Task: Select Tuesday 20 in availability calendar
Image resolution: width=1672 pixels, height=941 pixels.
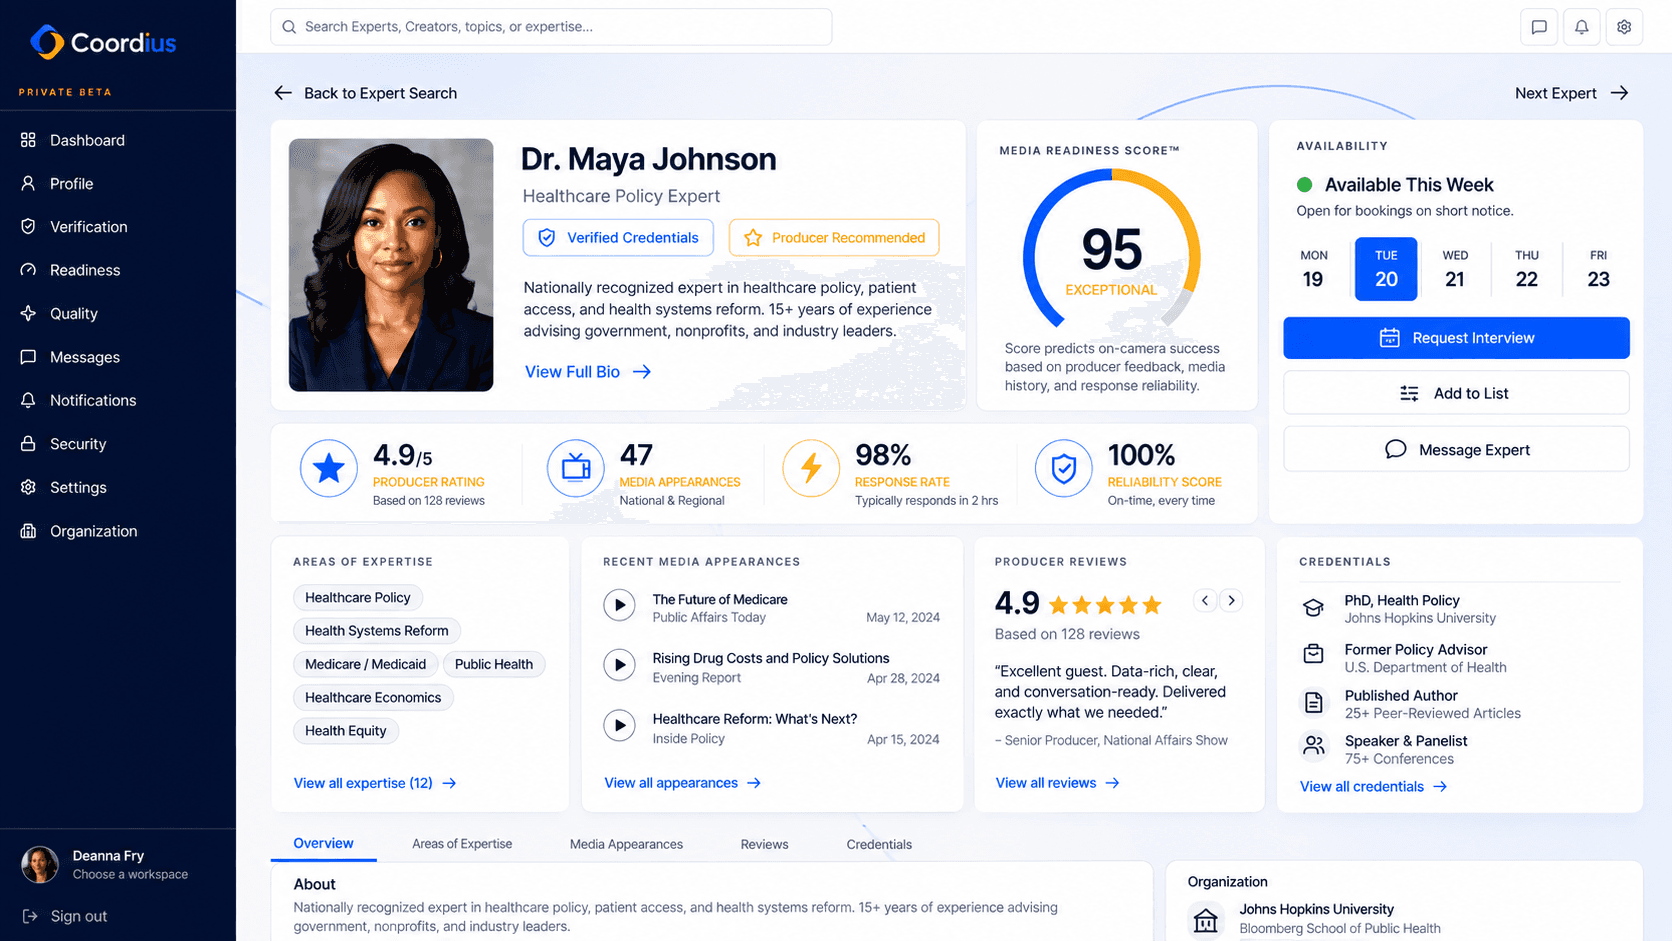Action: 1386,269
